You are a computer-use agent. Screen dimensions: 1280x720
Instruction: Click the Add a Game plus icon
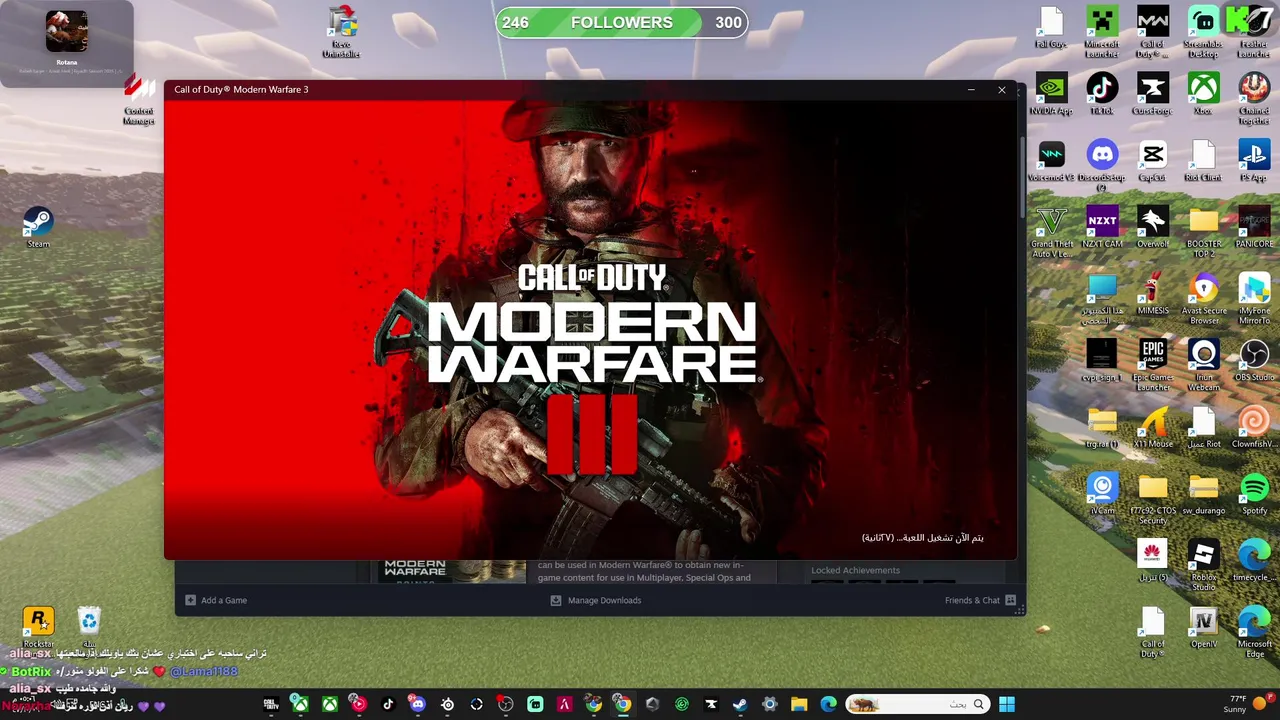click(x=190, y=600)
